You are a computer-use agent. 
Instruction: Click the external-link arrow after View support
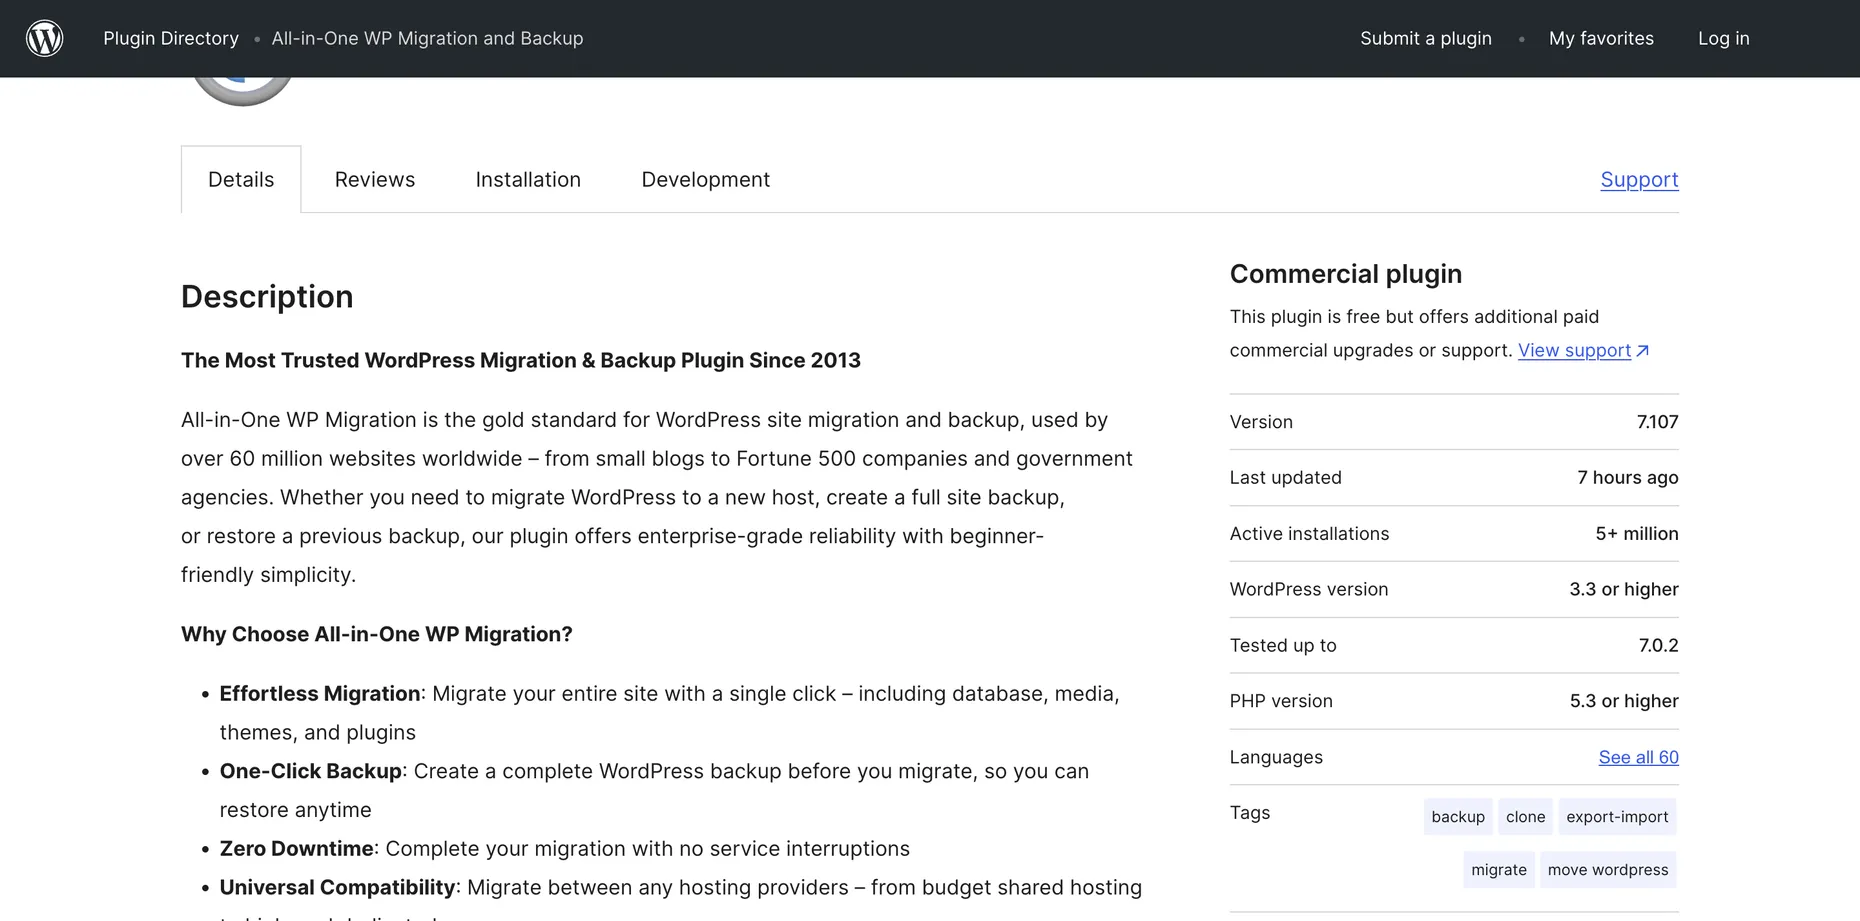1642,350
